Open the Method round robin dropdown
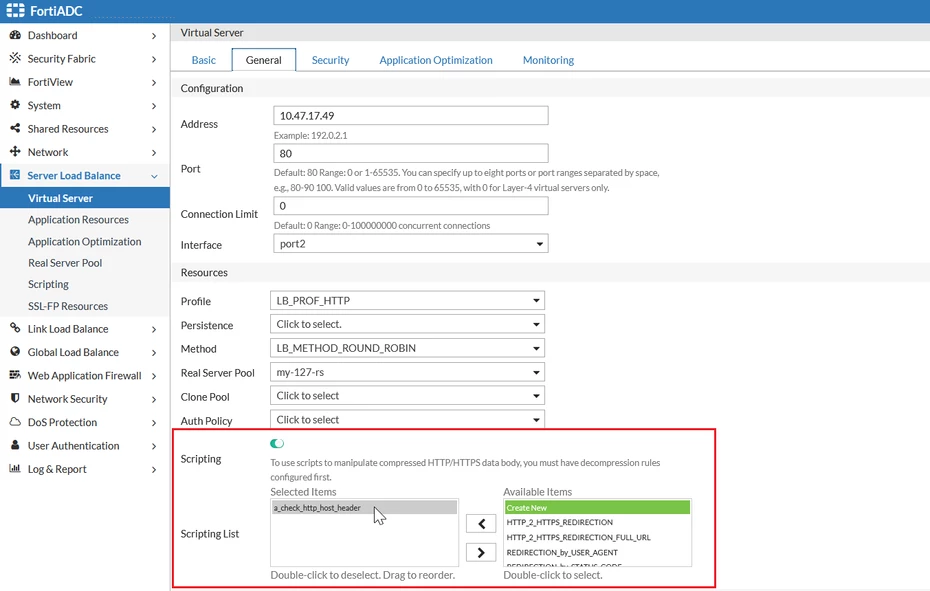This screenshot has height=591, width=930. coord(407,348)
